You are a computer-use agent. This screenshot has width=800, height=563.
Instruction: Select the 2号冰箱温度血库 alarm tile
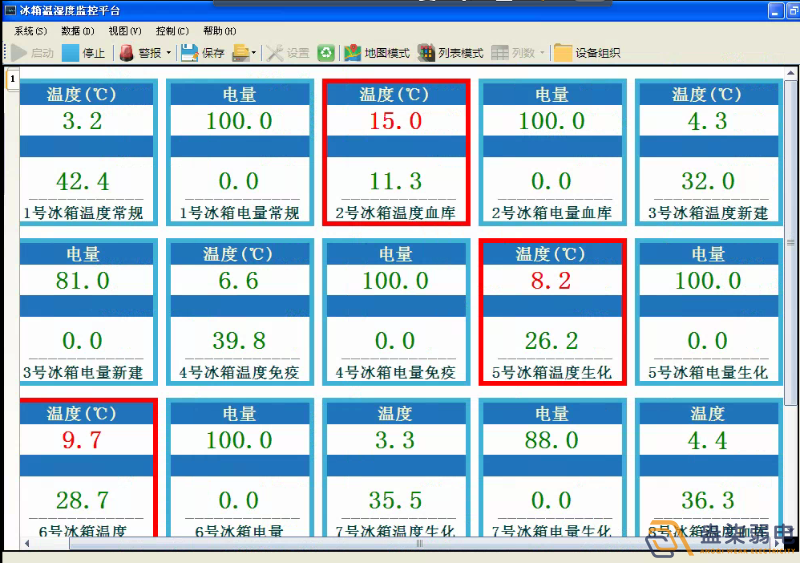tap(396, 152)
